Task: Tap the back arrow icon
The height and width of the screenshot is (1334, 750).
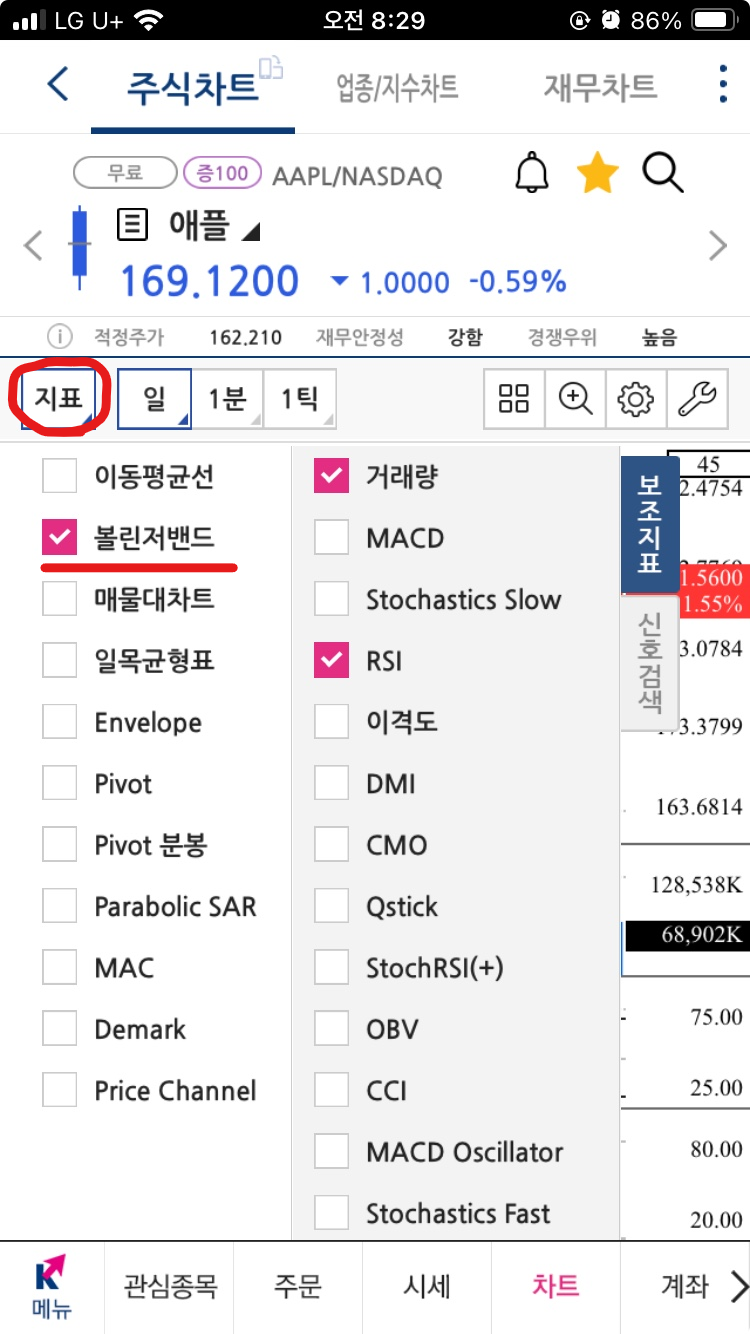Action: tap(59, 85)
